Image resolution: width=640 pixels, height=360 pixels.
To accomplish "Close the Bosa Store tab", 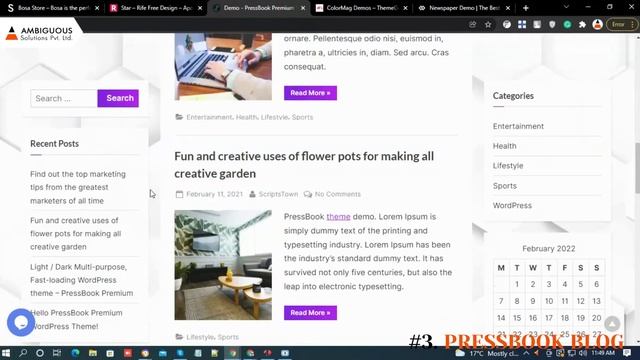I will pos(97,8).
